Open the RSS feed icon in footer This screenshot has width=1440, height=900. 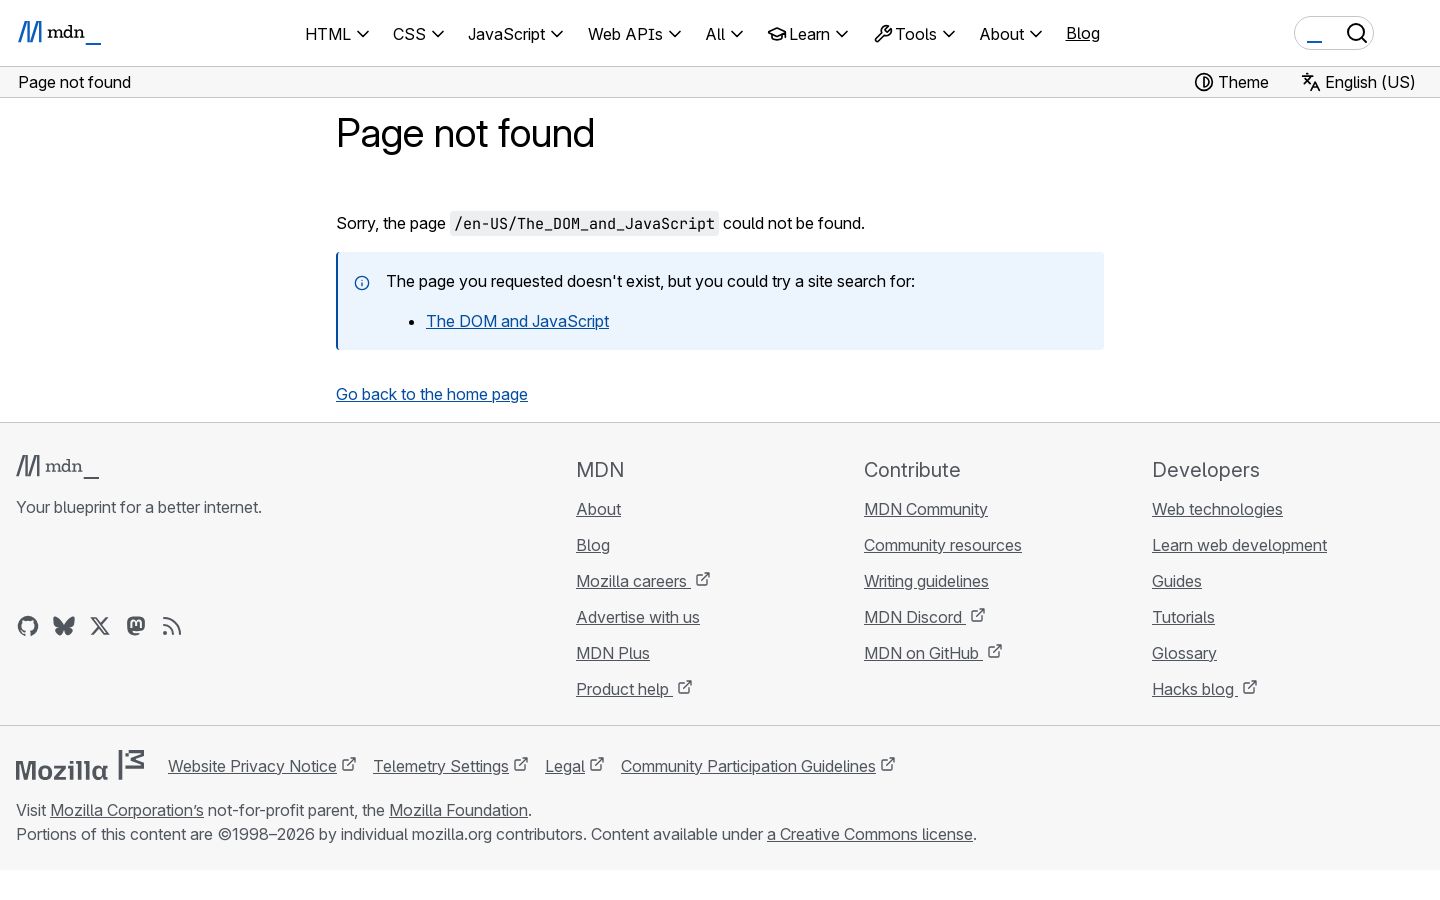pos(172,626)
